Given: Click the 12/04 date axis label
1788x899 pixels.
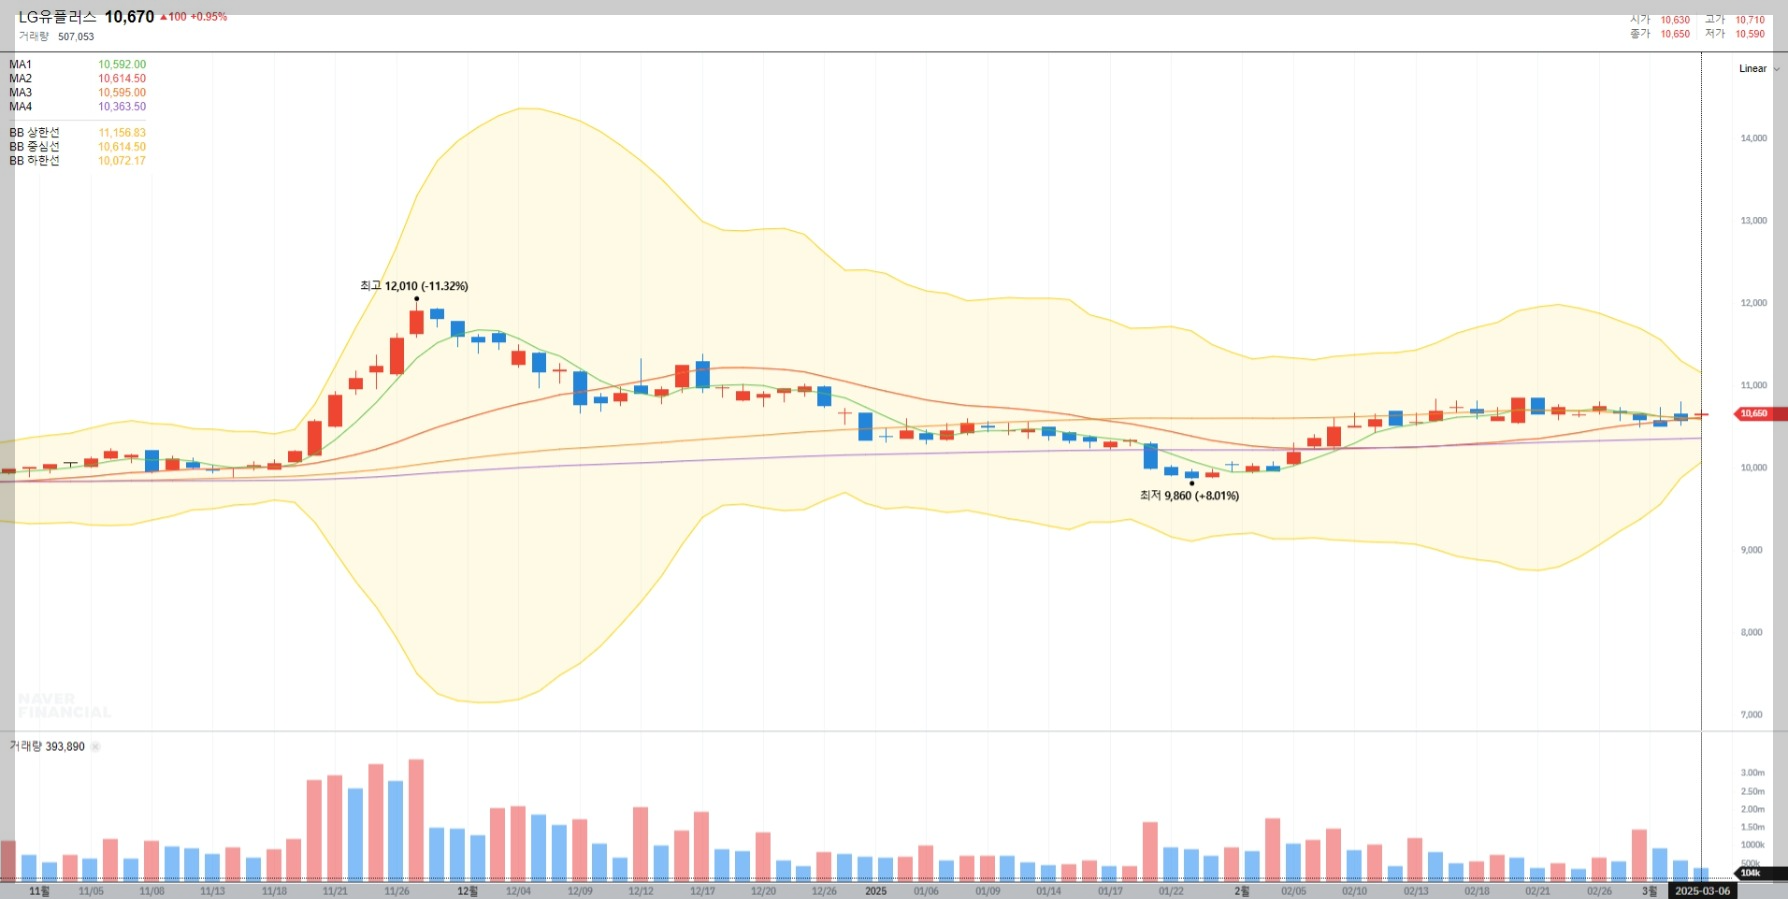Looking at the screenshot, I should (x=518, y=891).
